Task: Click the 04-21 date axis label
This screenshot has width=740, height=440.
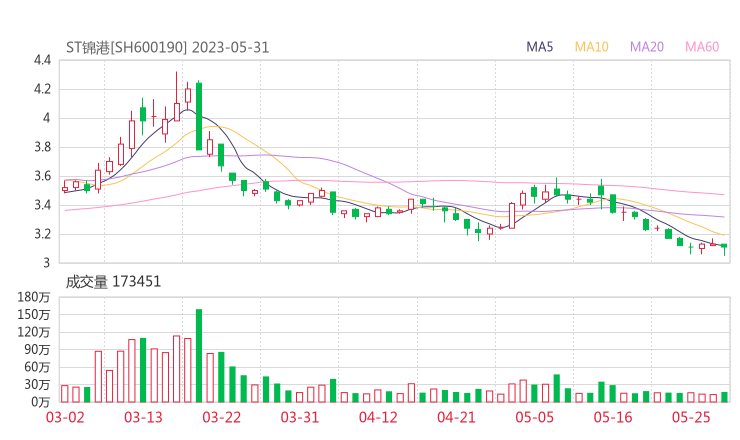Action: coord(456,417)
